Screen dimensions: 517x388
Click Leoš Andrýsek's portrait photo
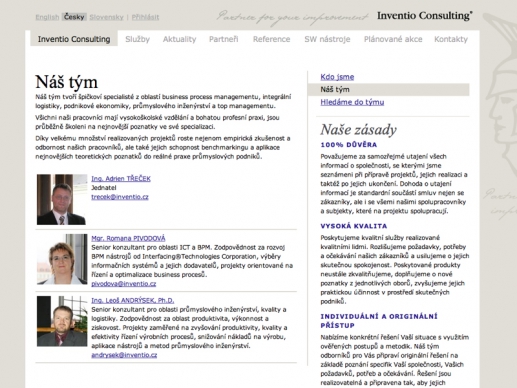62,321
